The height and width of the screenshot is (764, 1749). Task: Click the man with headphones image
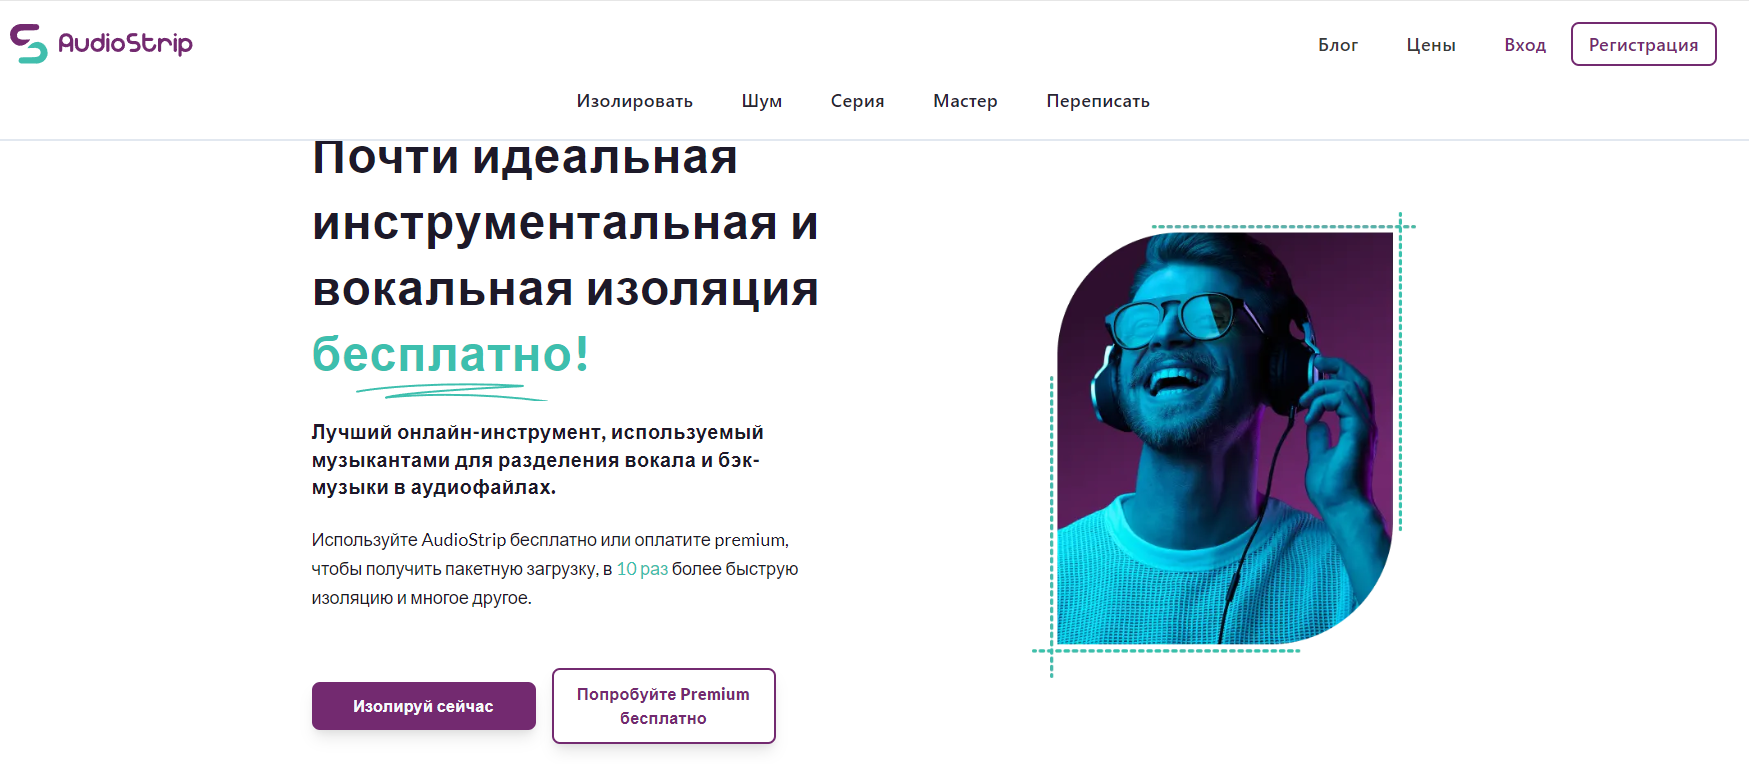pyautogui.click(x=1225, y=438)
